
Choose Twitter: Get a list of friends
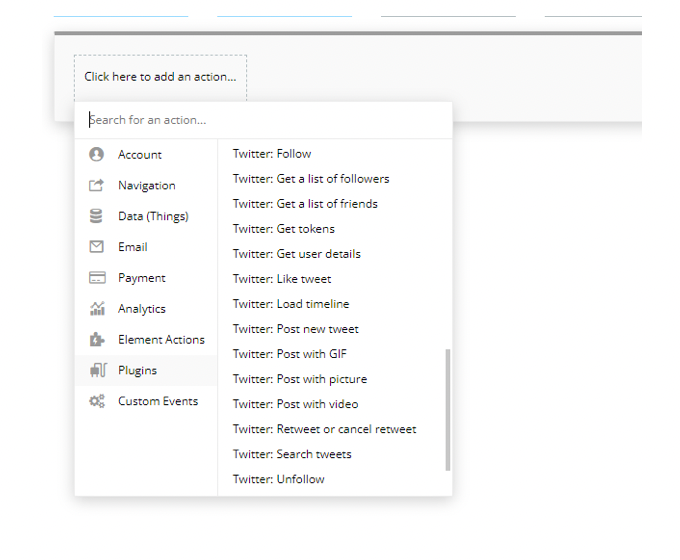[x=305, y=204]
